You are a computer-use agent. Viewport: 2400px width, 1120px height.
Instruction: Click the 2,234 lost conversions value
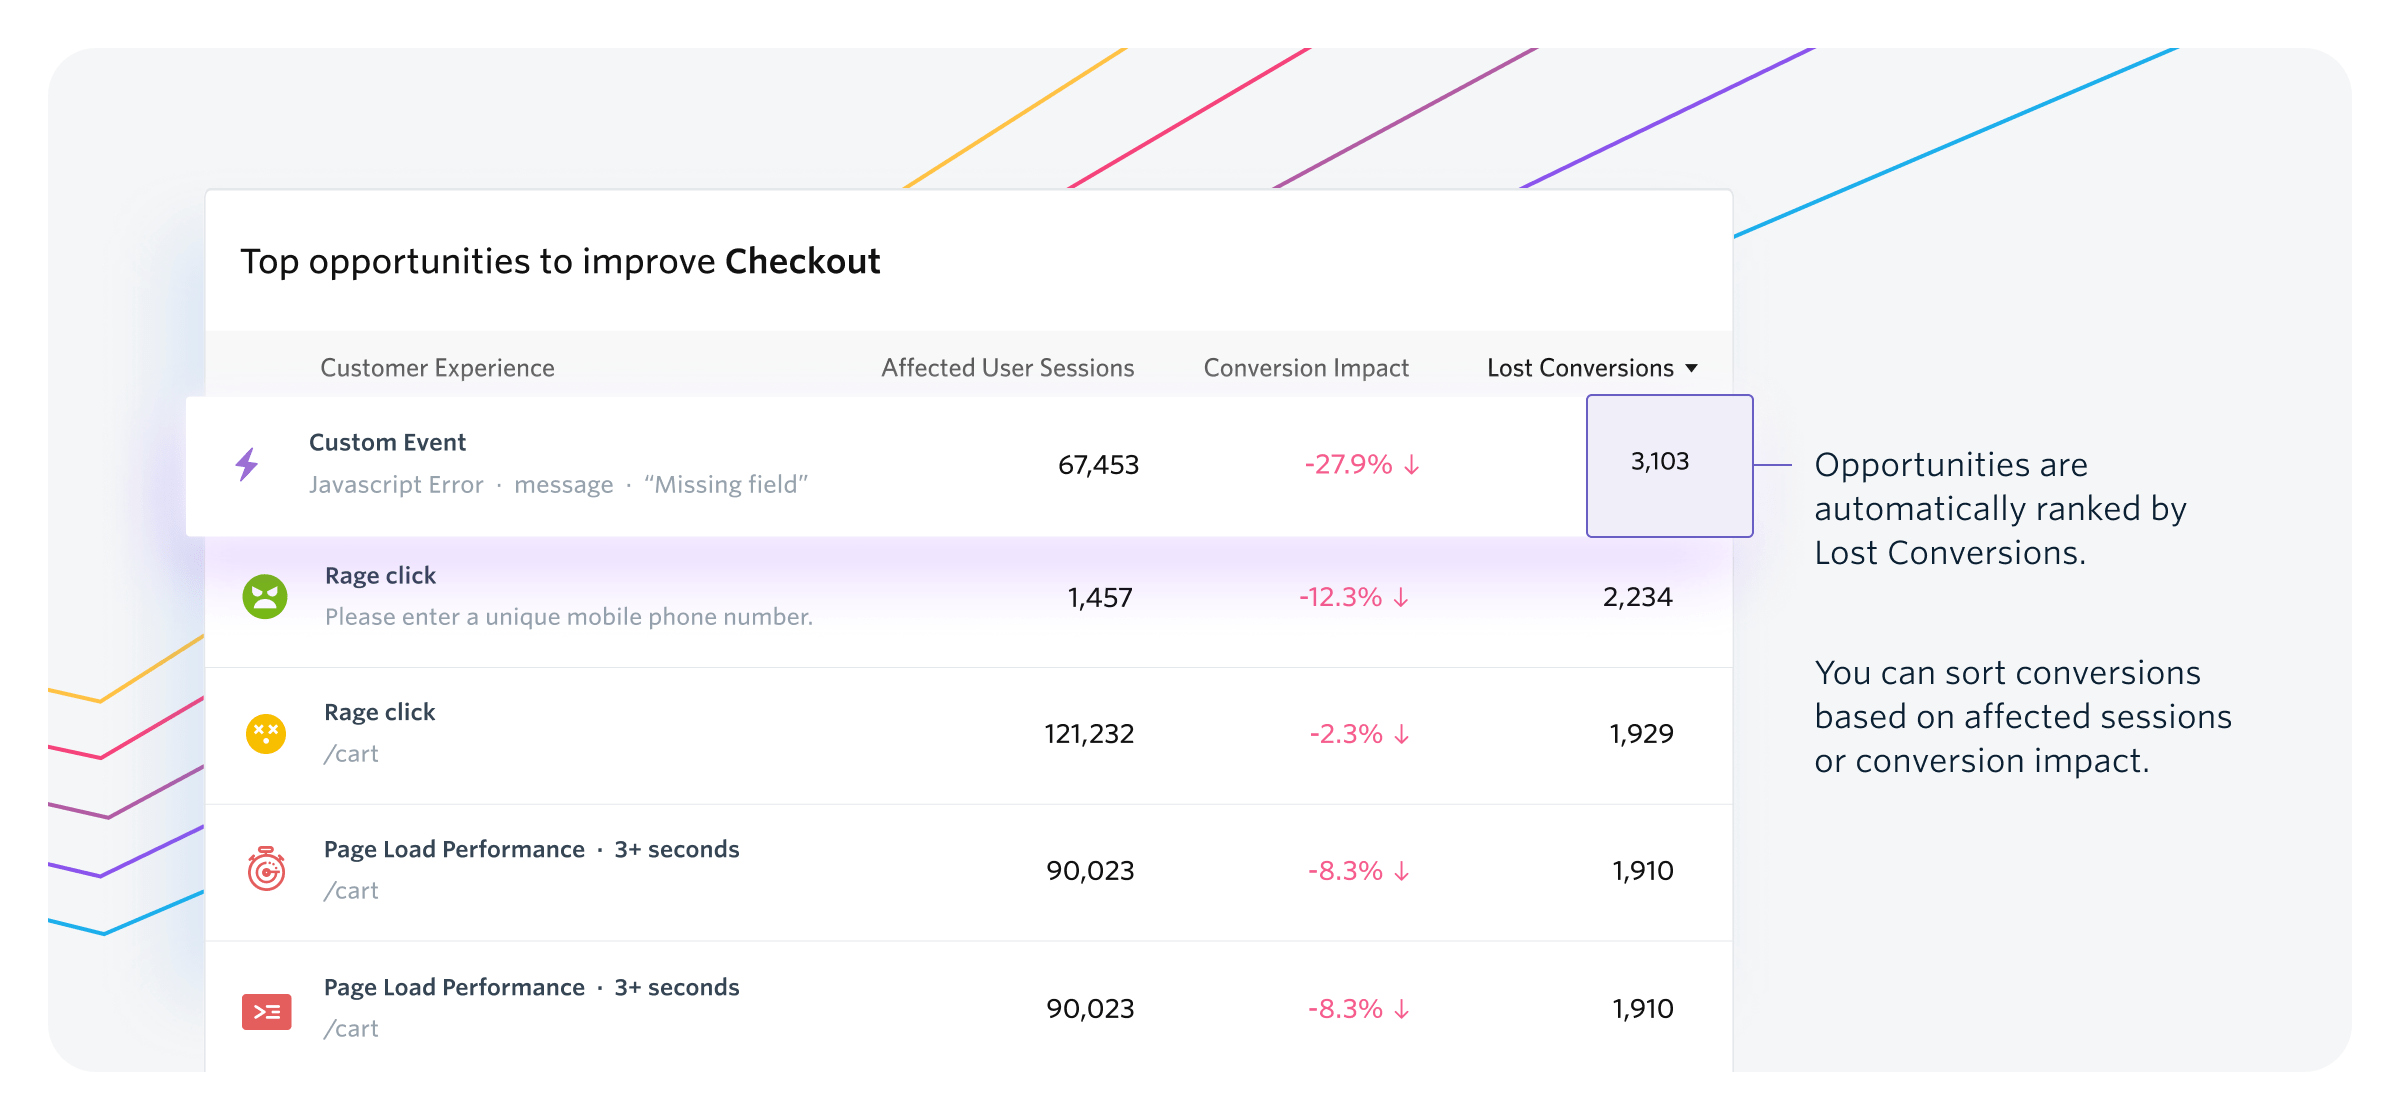tap(1637, 597)
